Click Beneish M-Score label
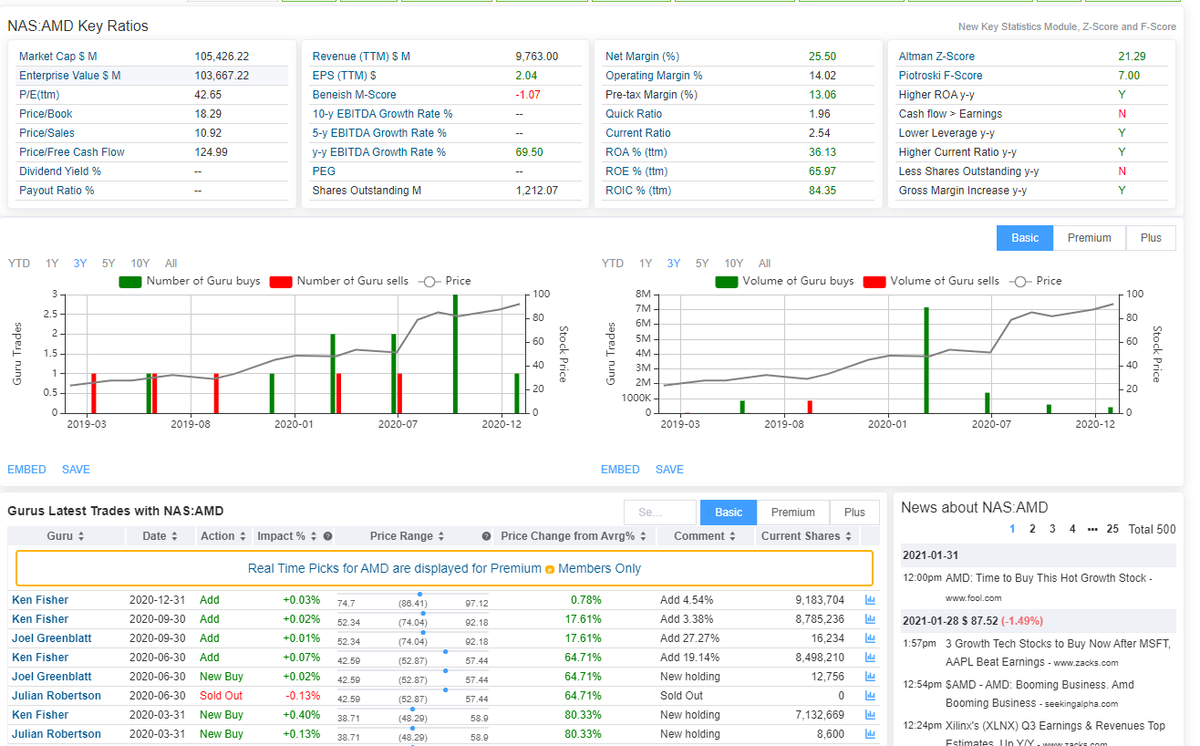Image resolution: width=1200 pixels, height=746 pixels. [354, 94]
